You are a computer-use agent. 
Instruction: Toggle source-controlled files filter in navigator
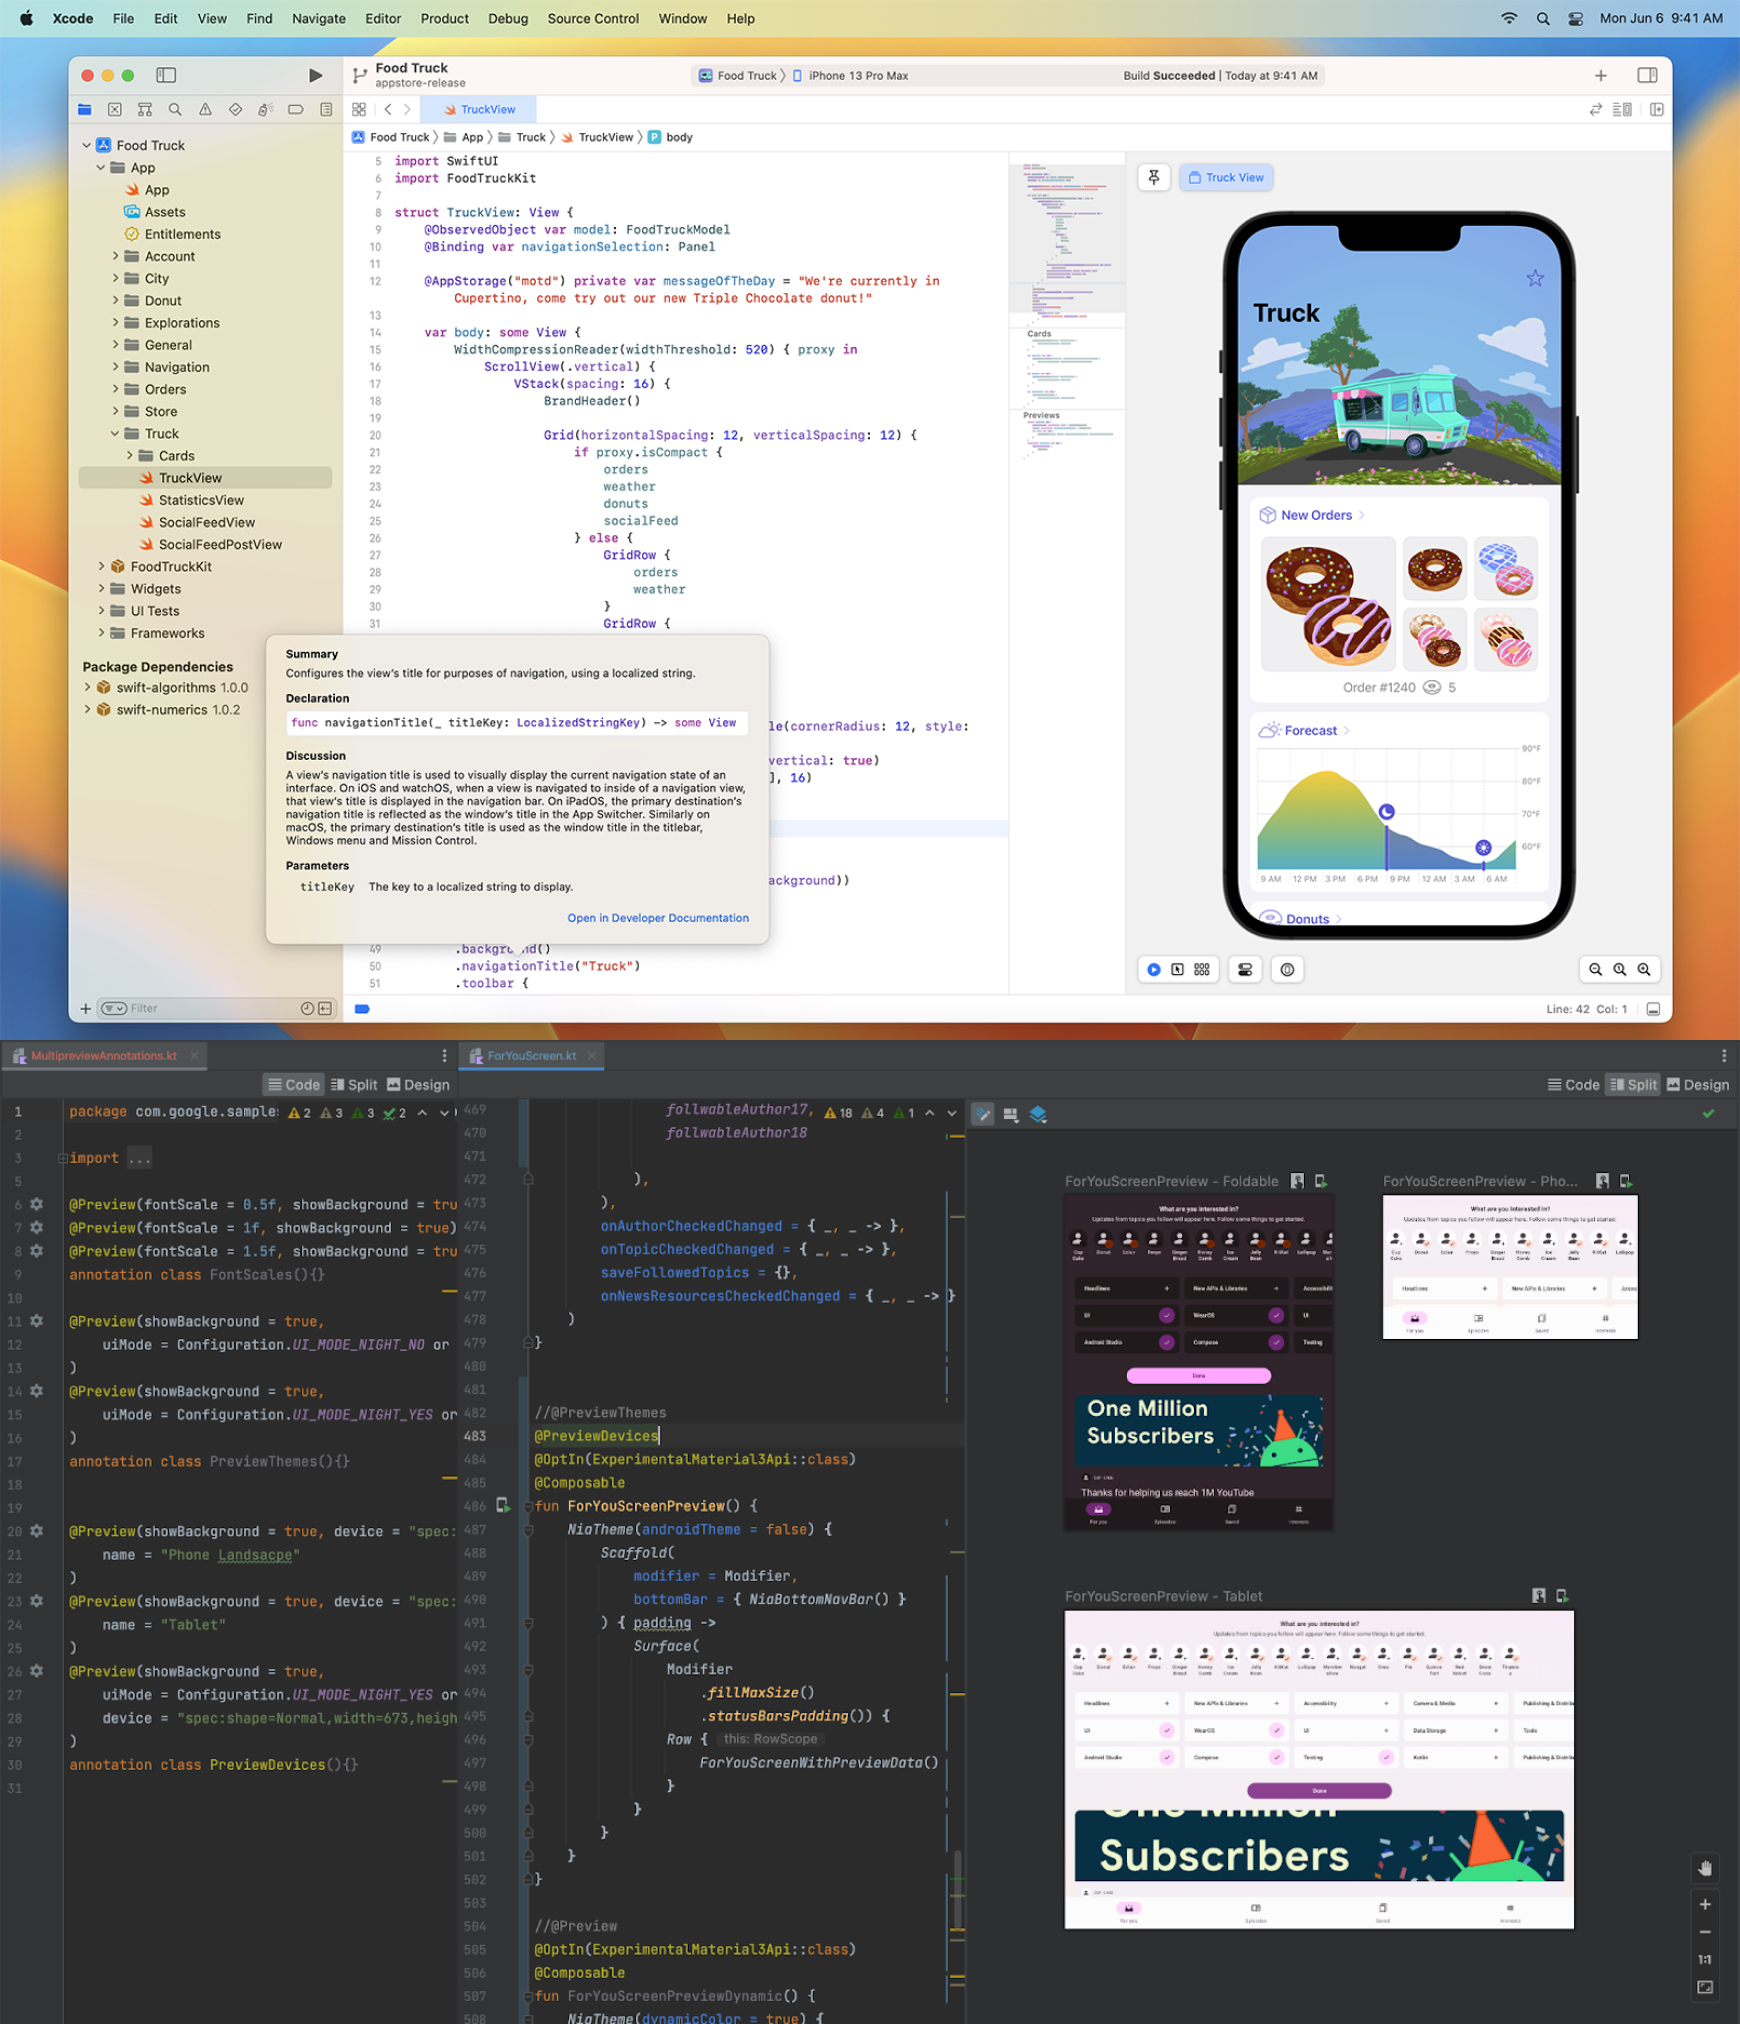tap(325, 1008)
